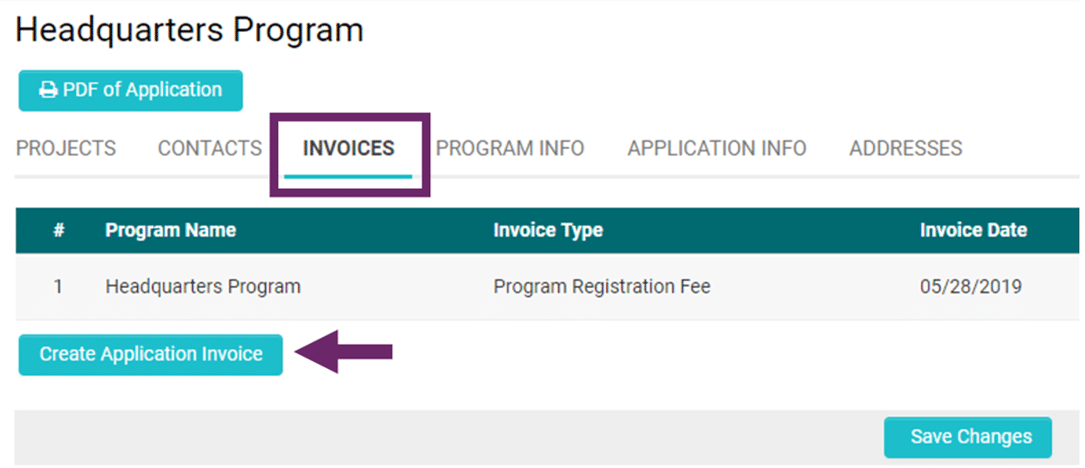
Task: Go to the Program Info tab
Action: 510,149
